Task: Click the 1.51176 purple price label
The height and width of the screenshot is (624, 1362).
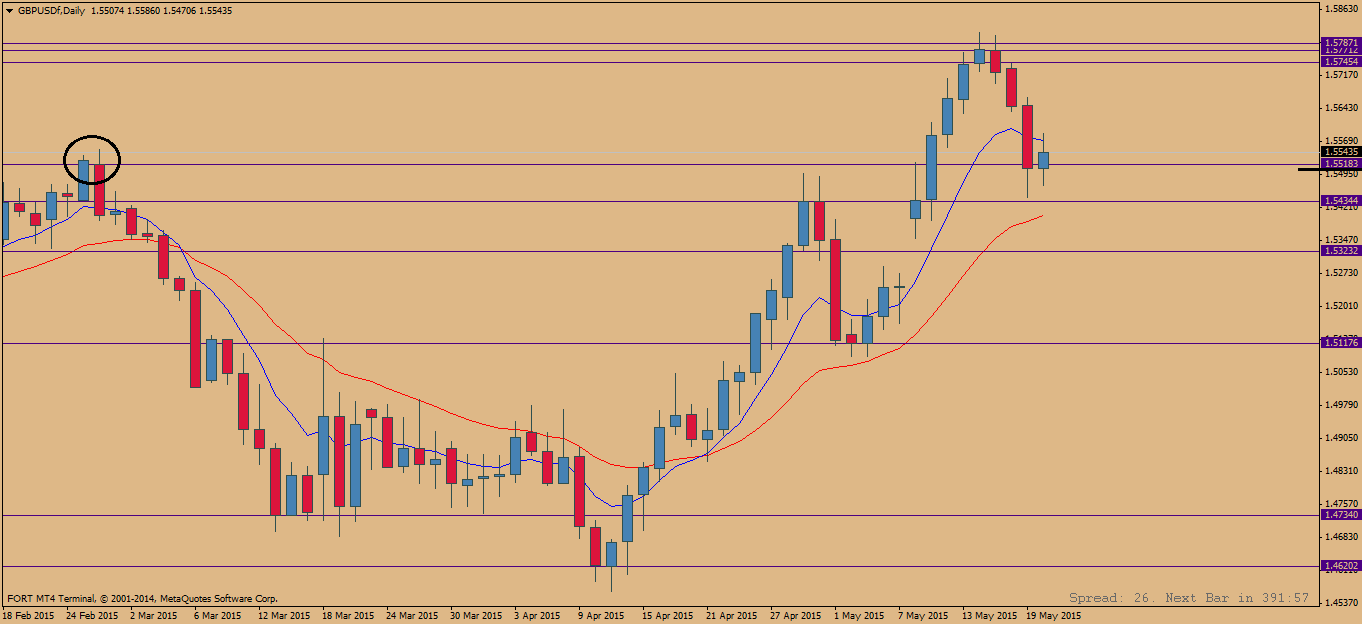Action: click(x=1341, y=343)
